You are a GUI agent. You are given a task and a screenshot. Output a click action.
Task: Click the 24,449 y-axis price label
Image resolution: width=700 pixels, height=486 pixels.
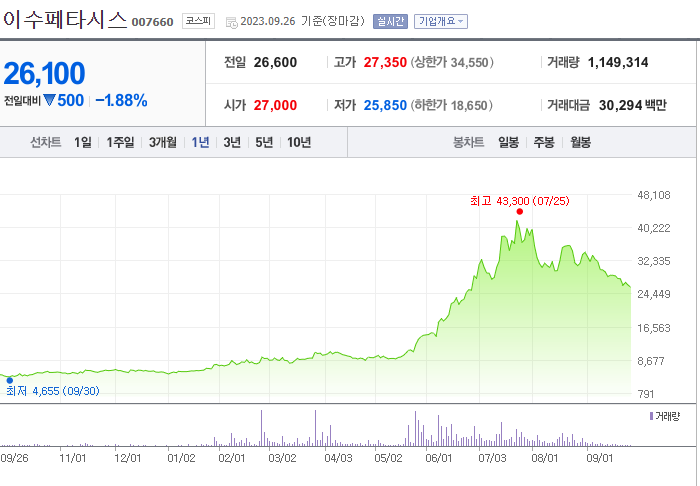pyautogui.click(x=654, y=294)
